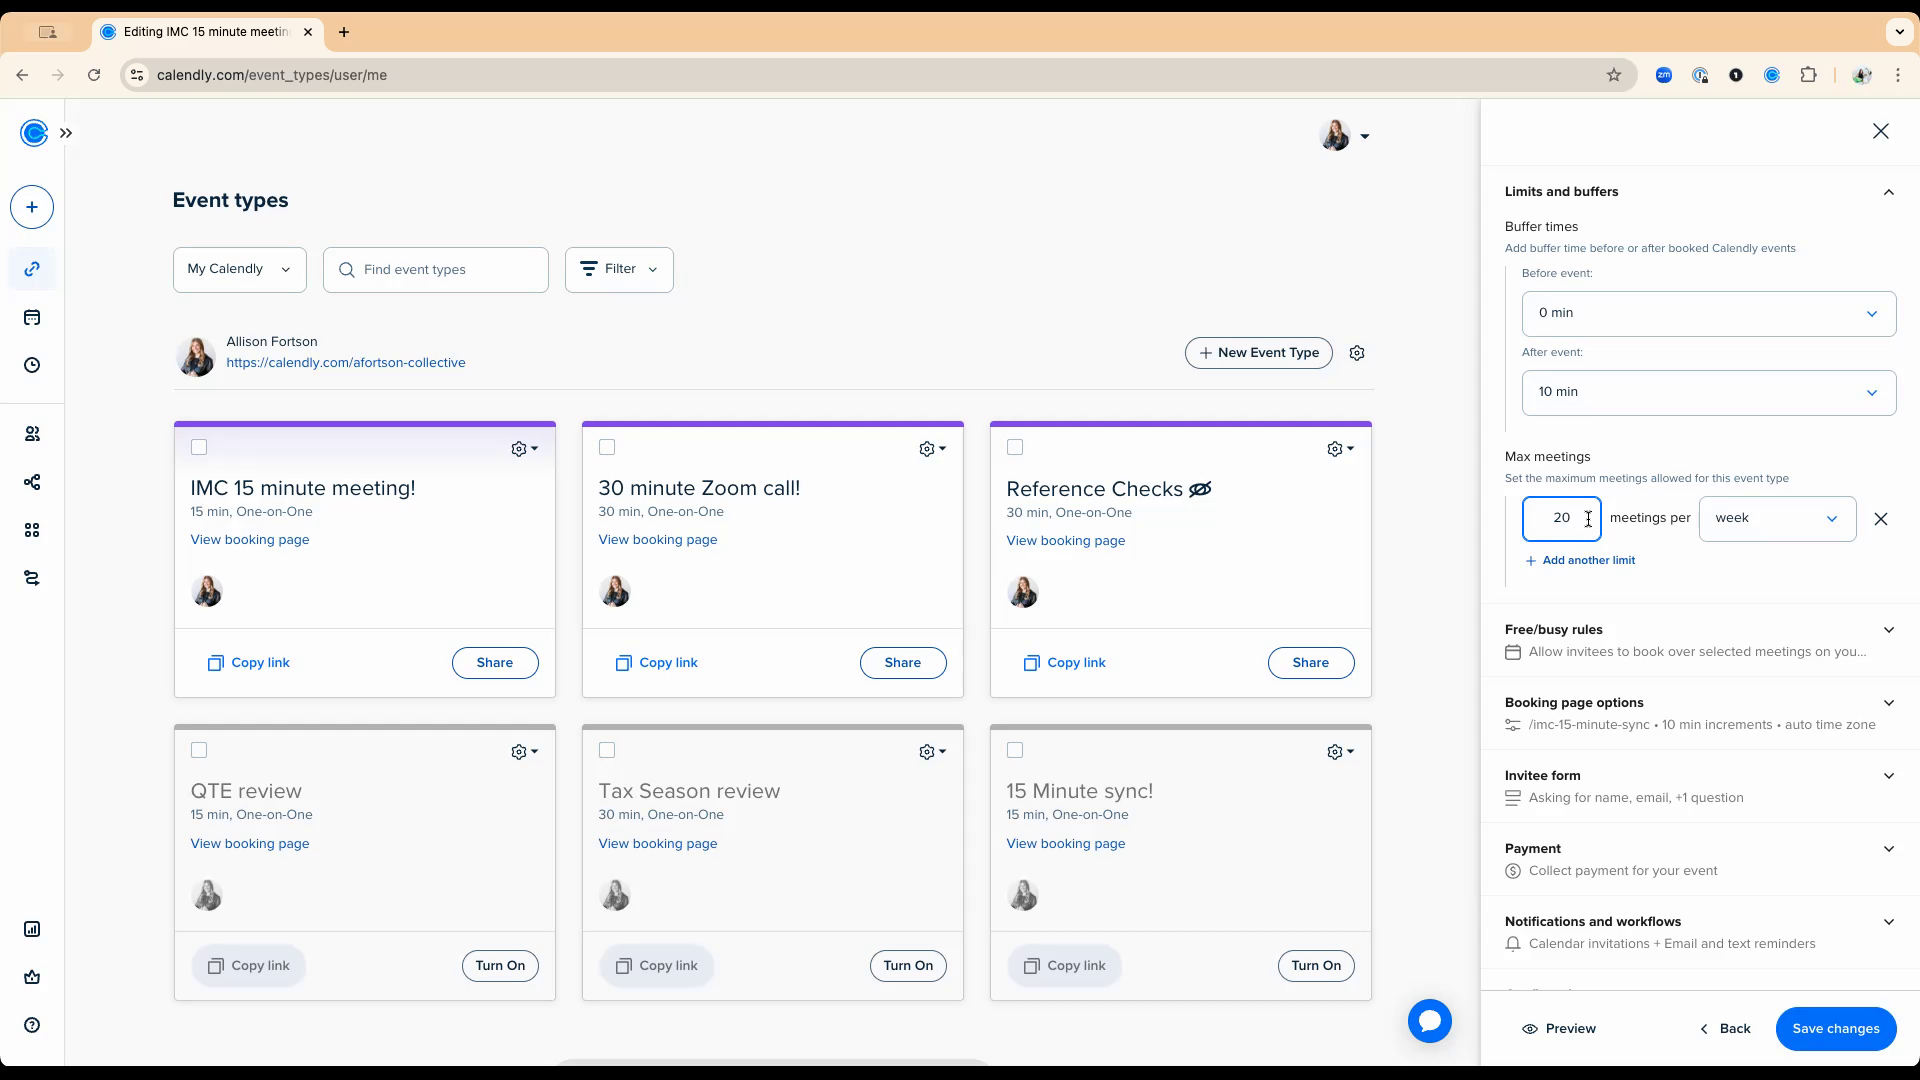Open Meetings calendar icon in left sidebar
The image size is (1920, 1080).
[x=32, y=318]
